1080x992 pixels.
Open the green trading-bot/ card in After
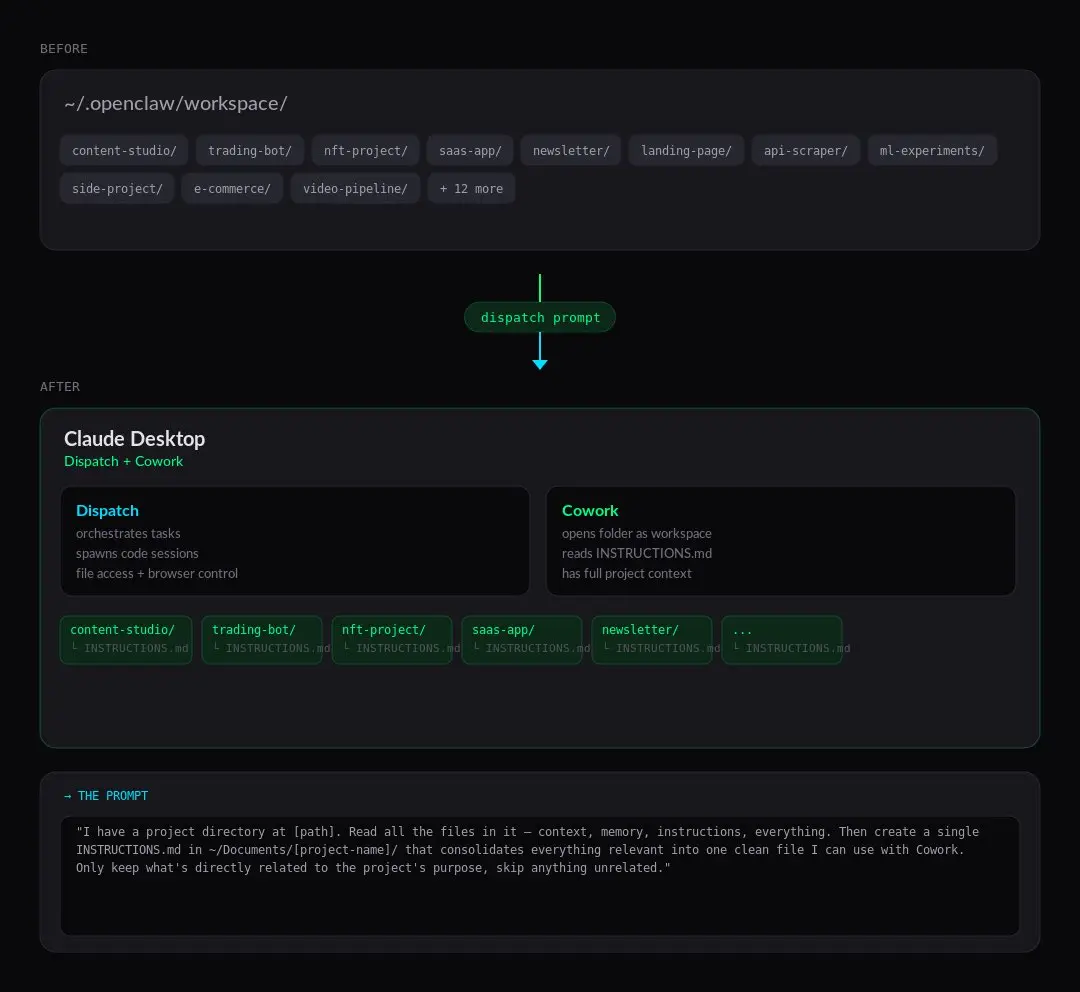[262, 640]
